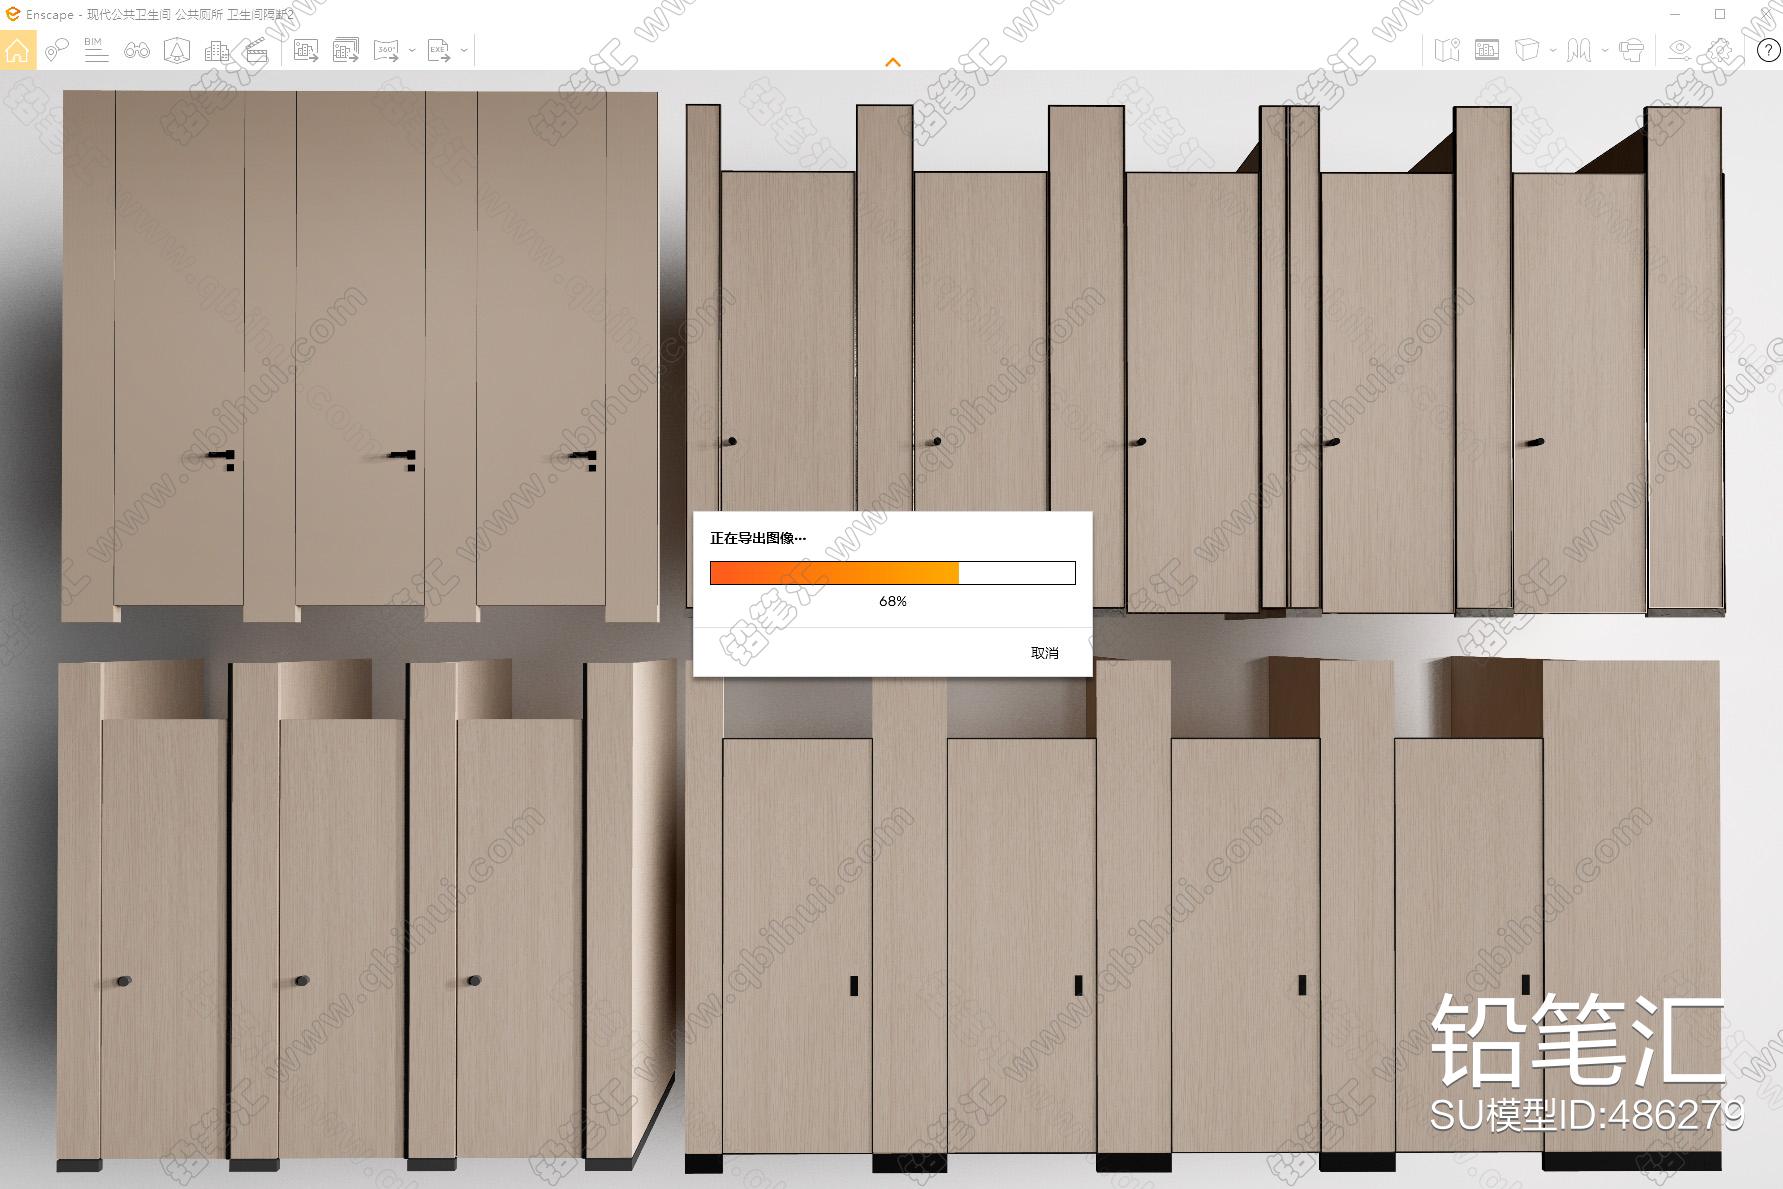Image resolution: width=1783 pixels, height=1189 pixels.
Task: Click the framed cityscape image icon
Action: 1487,50
